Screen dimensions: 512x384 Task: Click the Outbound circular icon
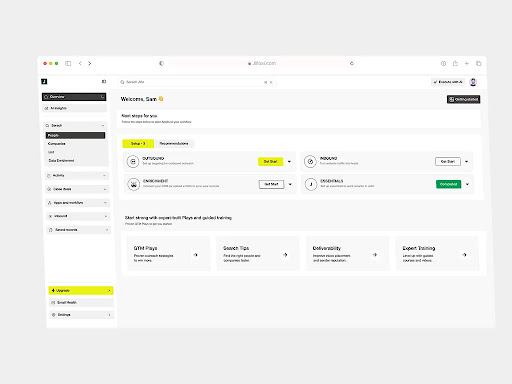tap(133, 162)
